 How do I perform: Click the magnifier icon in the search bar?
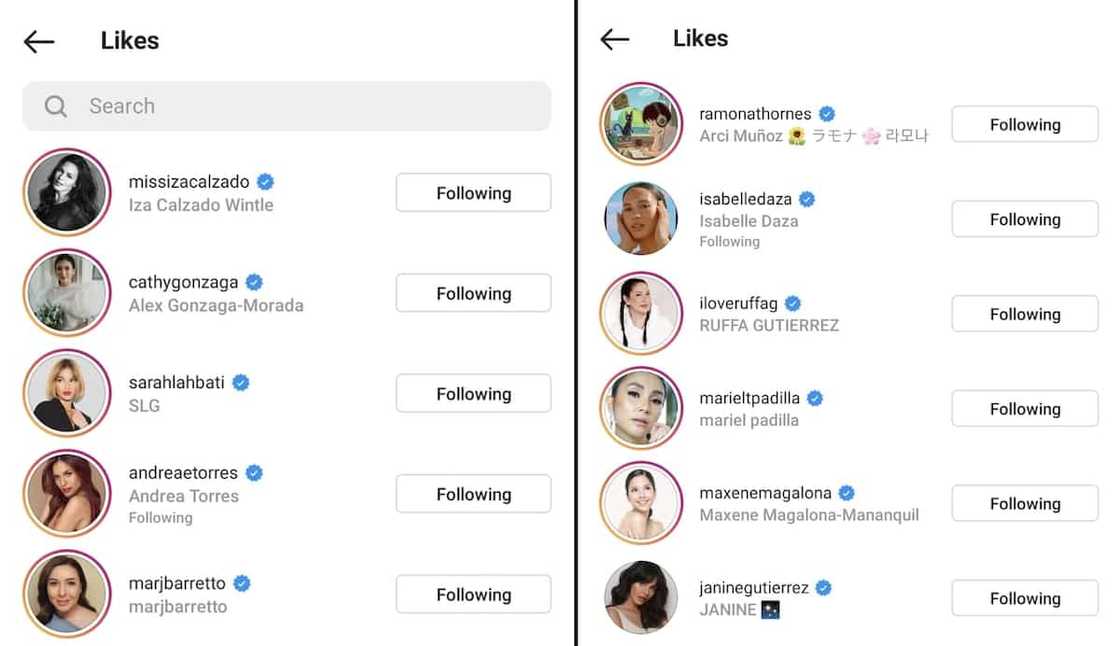(56, 106)
